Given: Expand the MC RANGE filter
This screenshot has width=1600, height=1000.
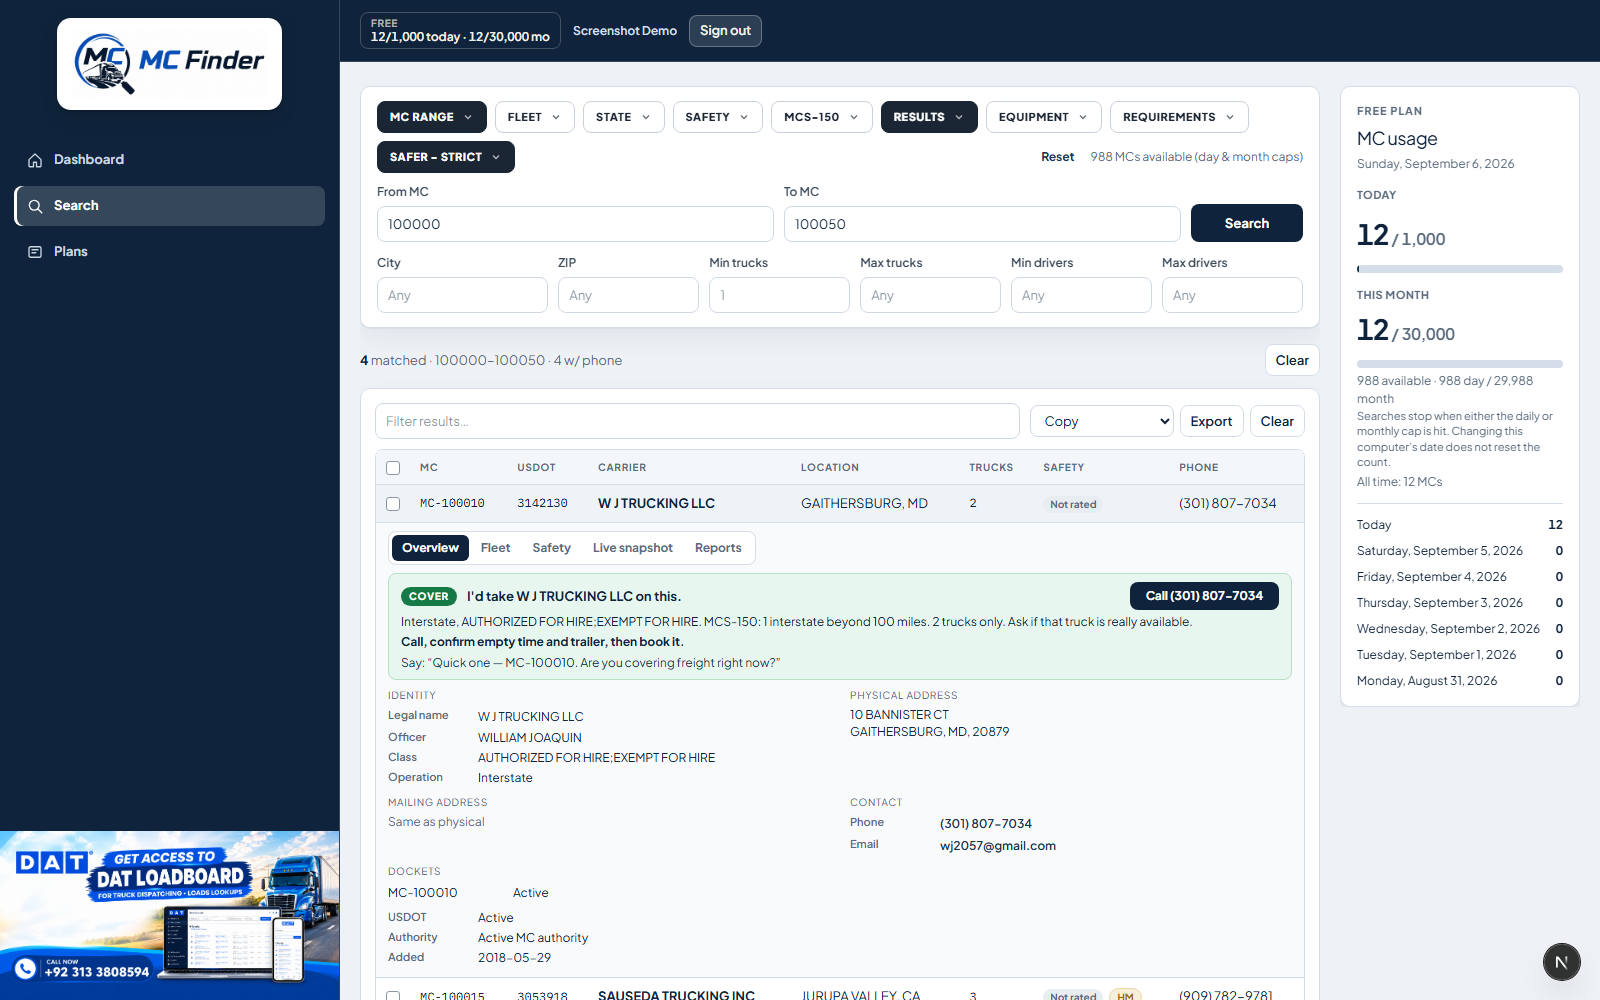Looking at the screenshot, I should tap(431, 117).
